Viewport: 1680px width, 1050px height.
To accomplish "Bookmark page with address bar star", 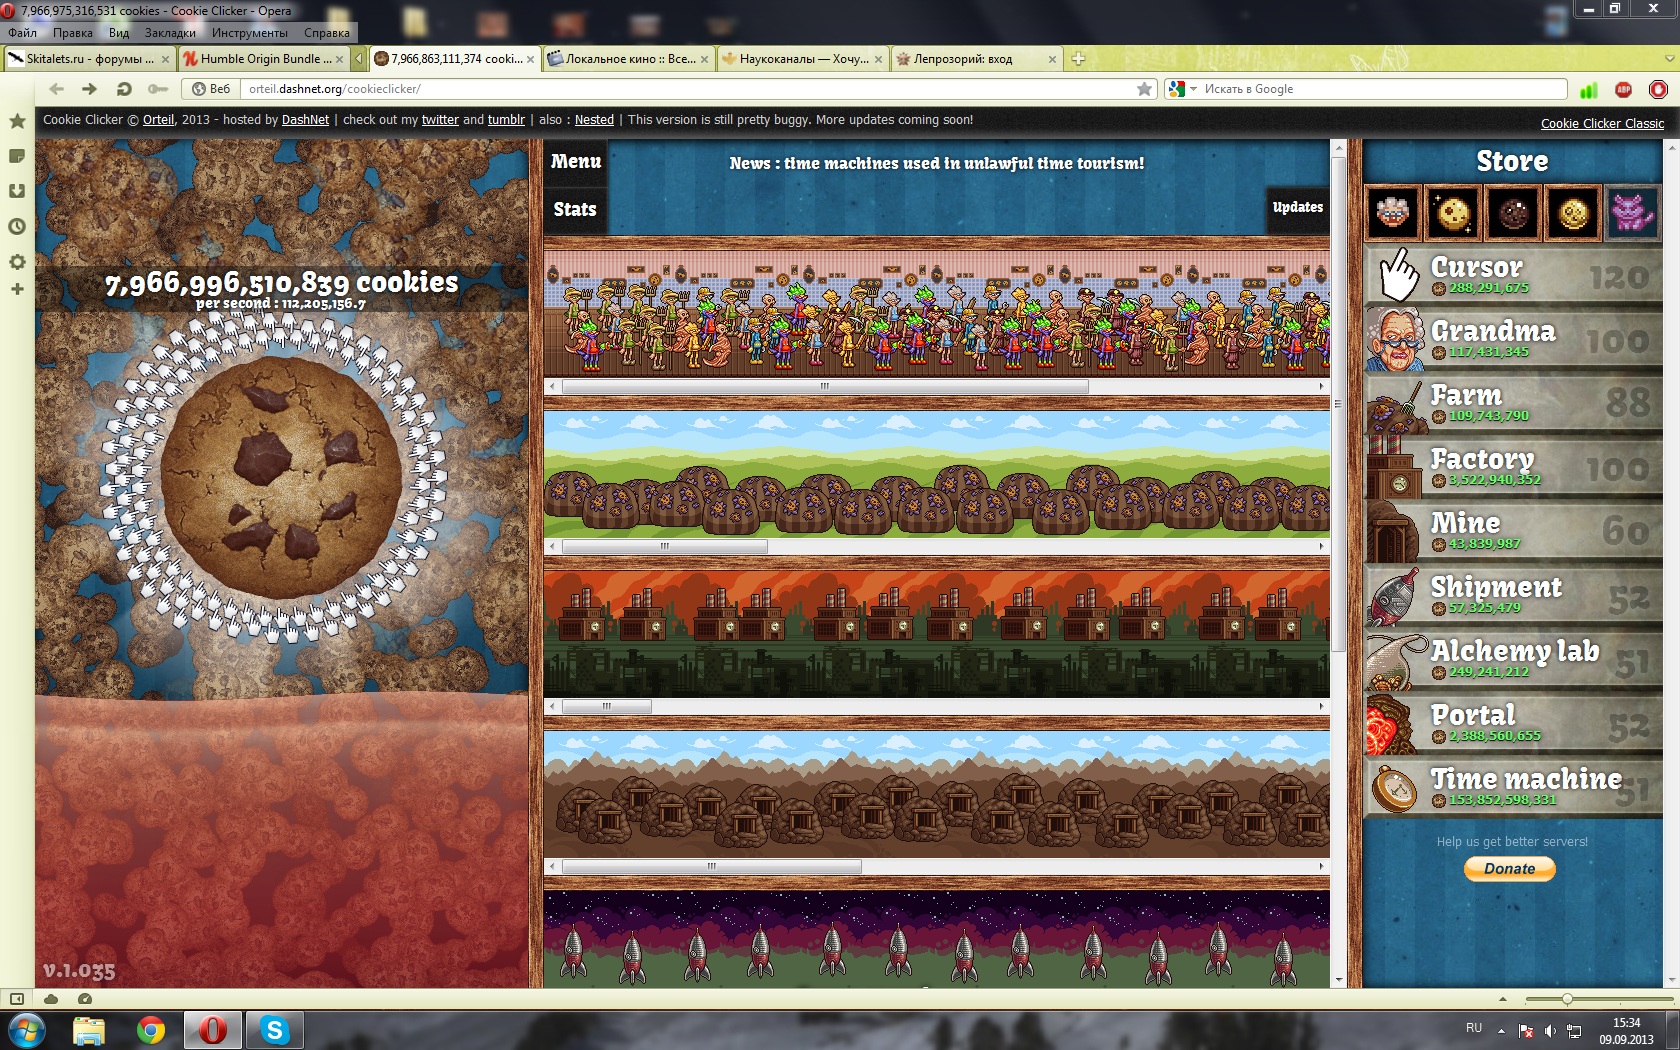I will point(1145,89).
